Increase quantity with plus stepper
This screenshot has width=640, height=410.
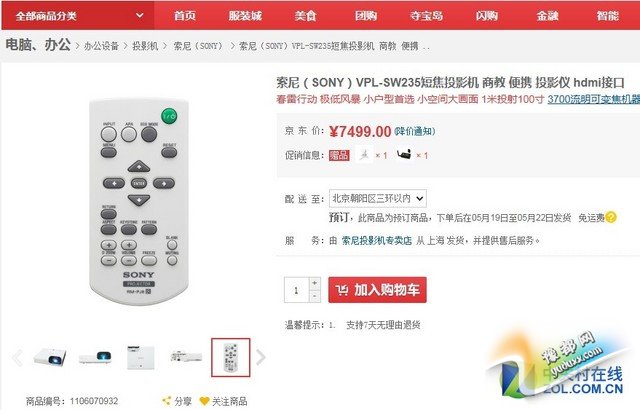[x=314, y=283]
